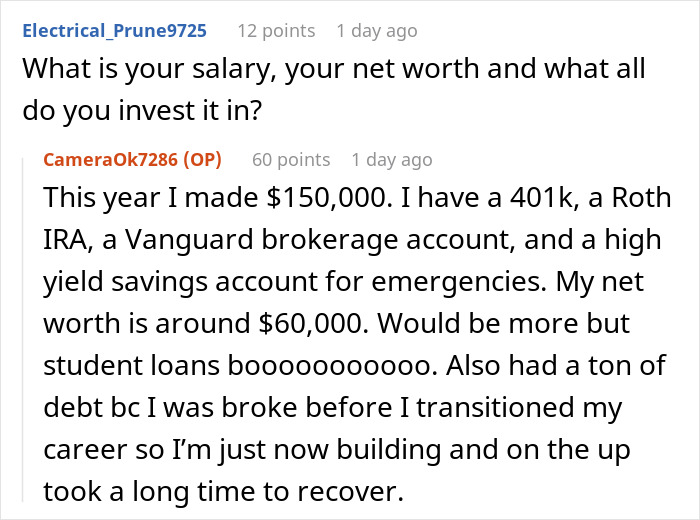Viewport: 700px width, 520px height.
Task: Click the (OP) label
Action: tap(203, 160)
